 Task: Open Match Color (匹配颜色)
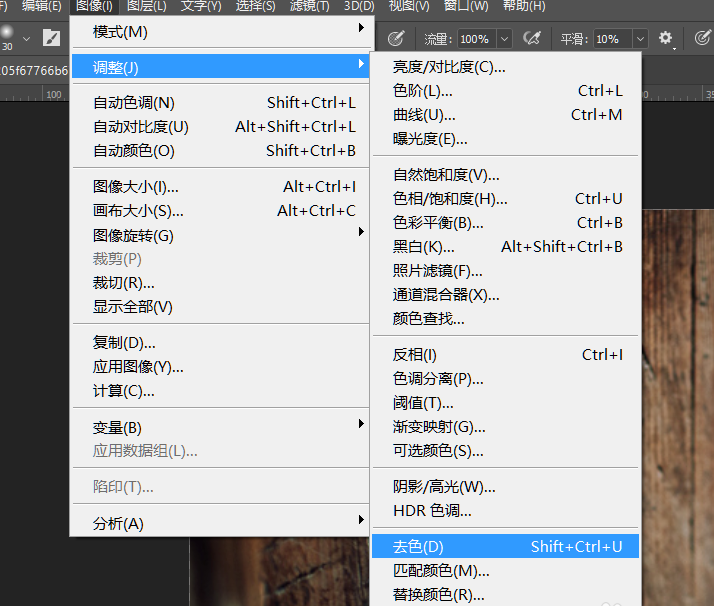tap(505, 570)
